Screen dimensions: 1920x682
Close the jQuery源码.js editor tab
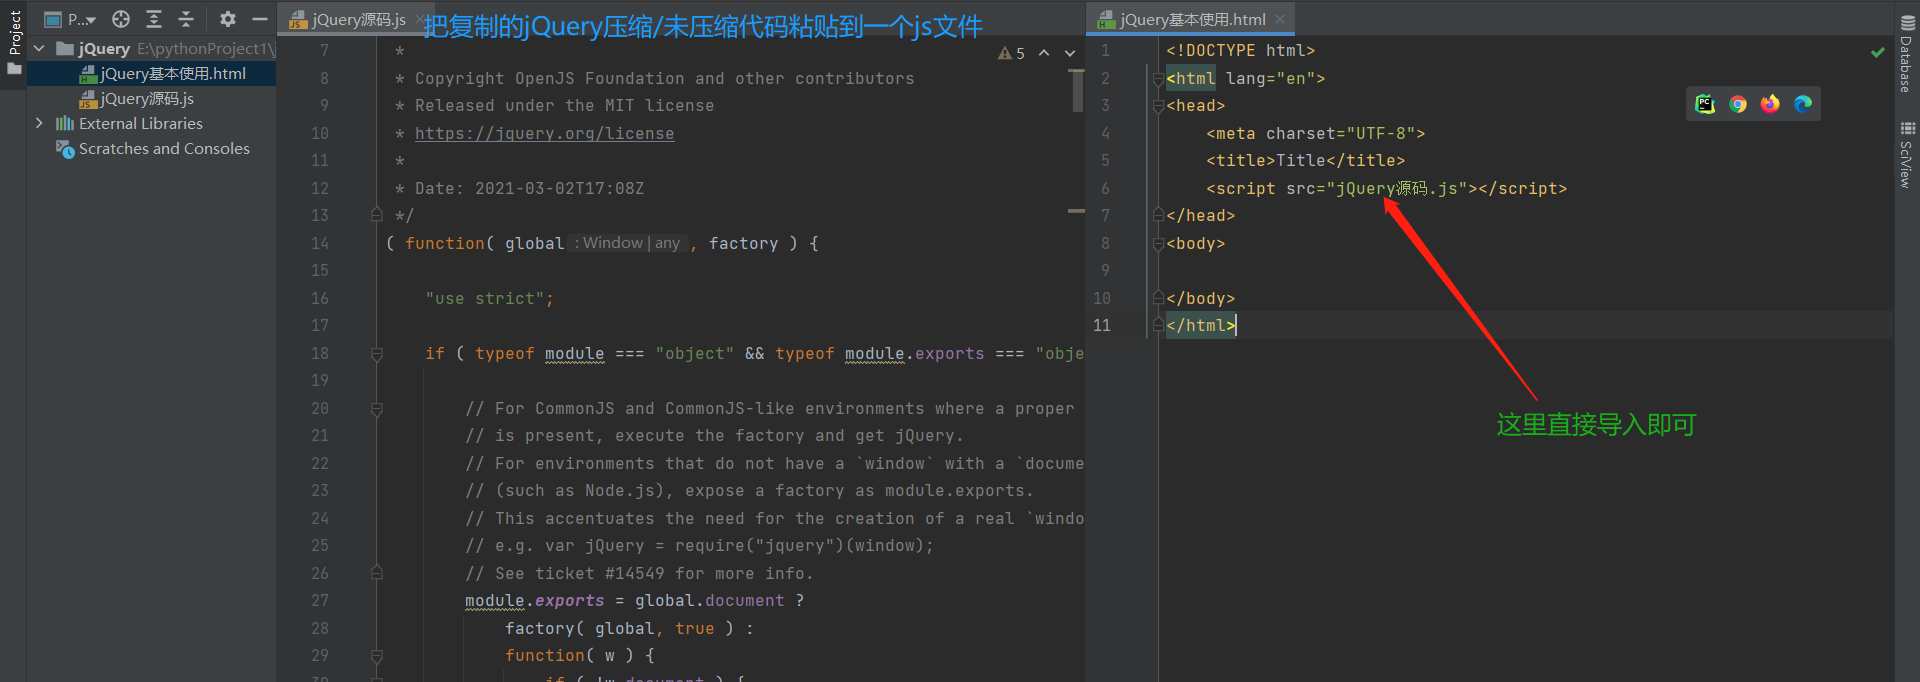point(420,19)
